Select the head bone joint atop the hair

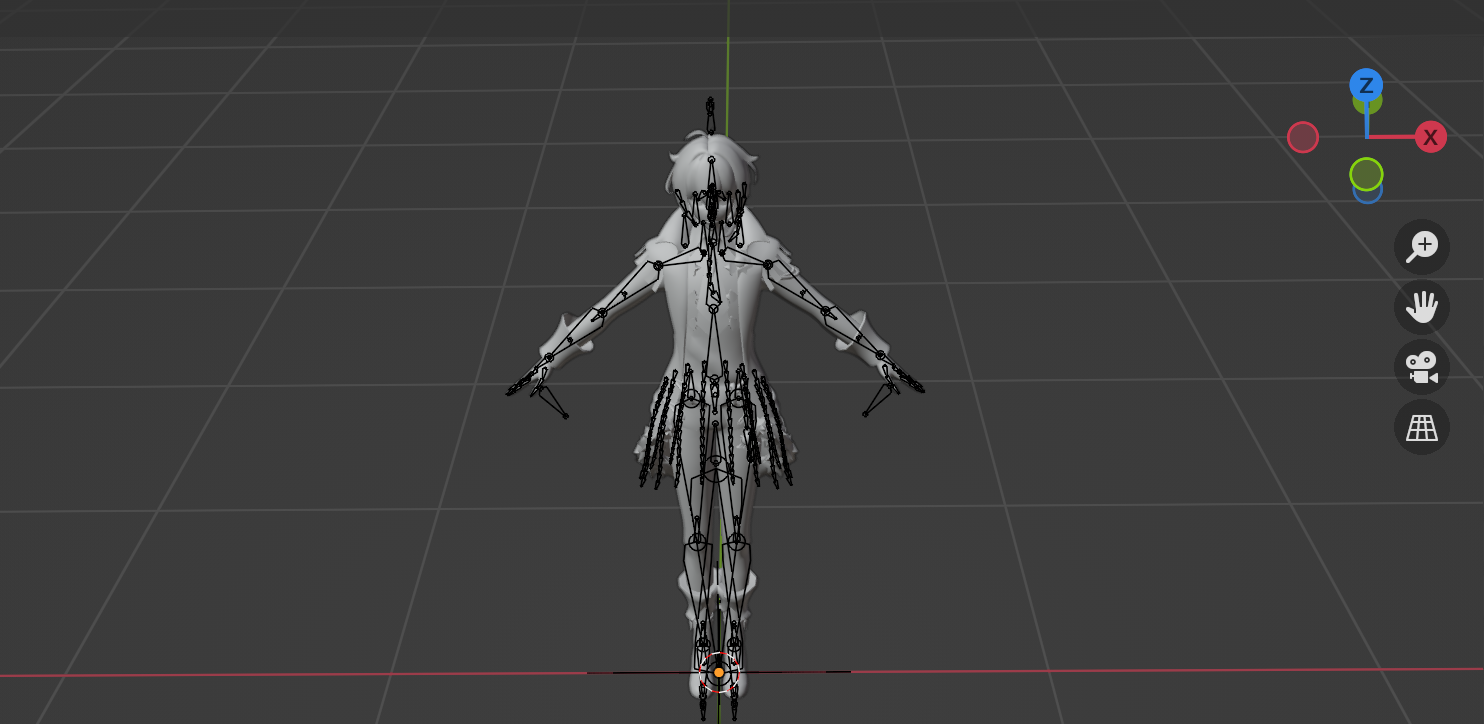(711, 160)
